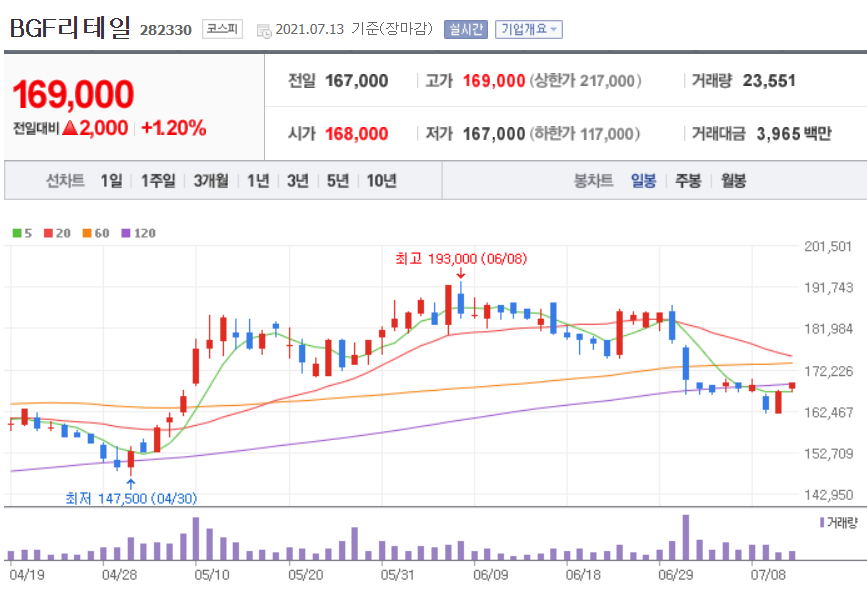This screenshot has height=590, width=867.
Task: Click the 07/08 date axis label
Action: point(768,575)
